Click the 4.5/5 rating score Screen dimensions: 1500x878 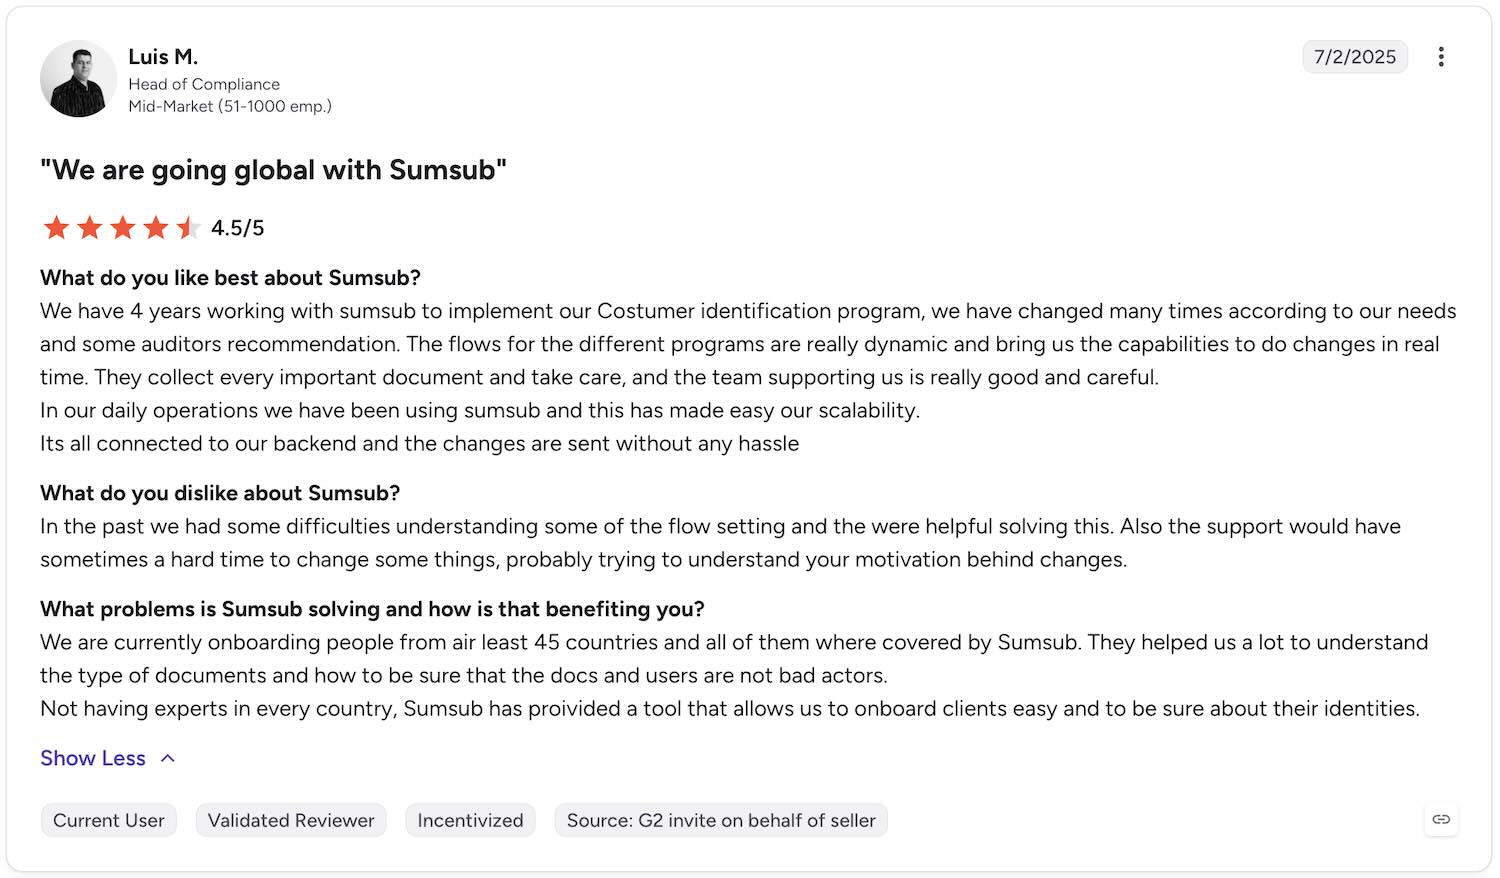point(238,228)
